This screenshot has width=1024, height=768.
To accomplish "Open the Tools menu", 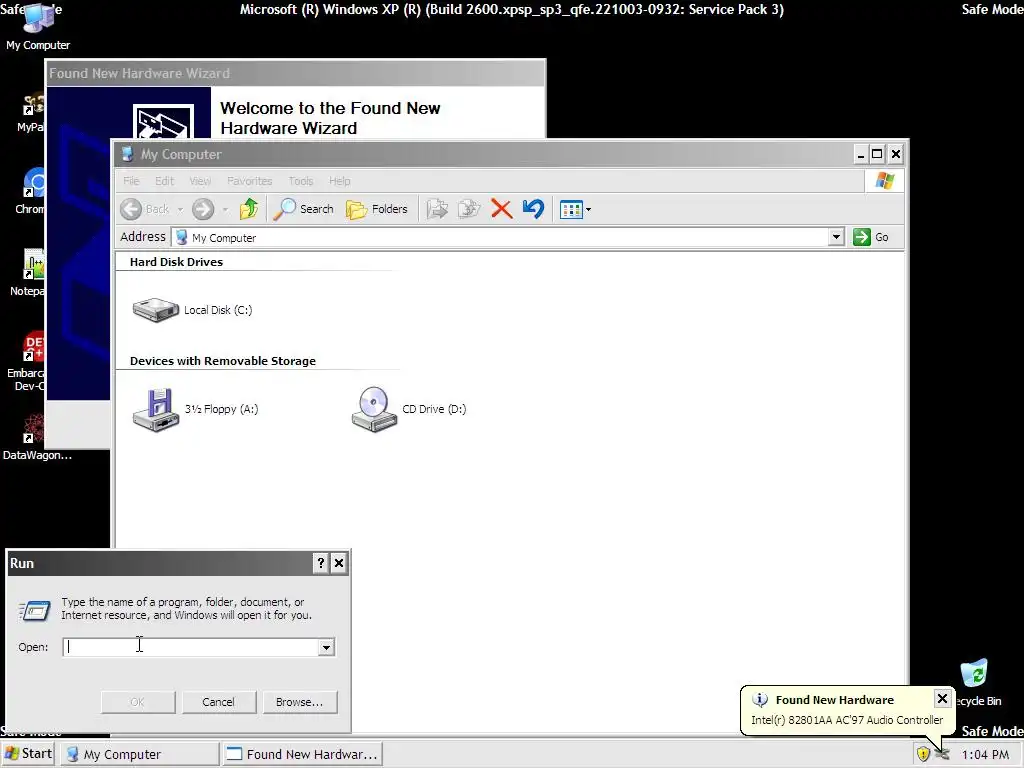I will (301, 181).
